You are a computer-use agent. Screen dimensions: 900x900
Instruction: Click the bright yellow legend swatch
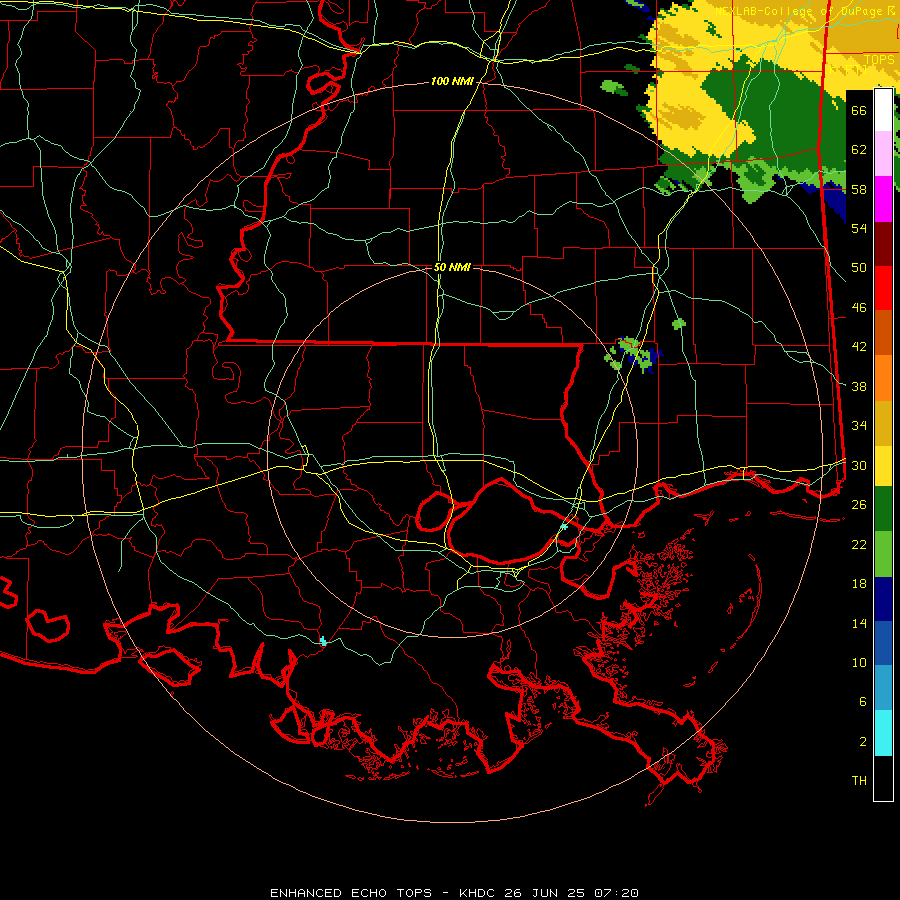click(883, 466)
